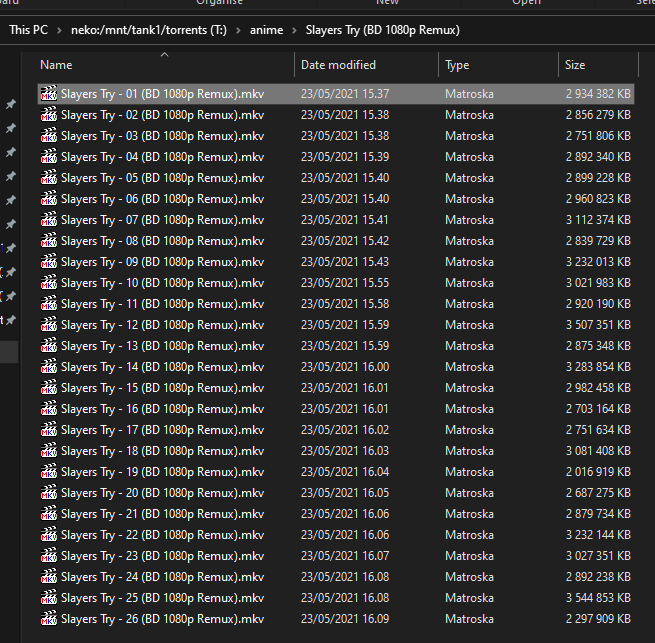The height and width of the screenshot is (643, 655).
Task: Click the video icon of Slayers Try - 01
Action: point(49,94)
